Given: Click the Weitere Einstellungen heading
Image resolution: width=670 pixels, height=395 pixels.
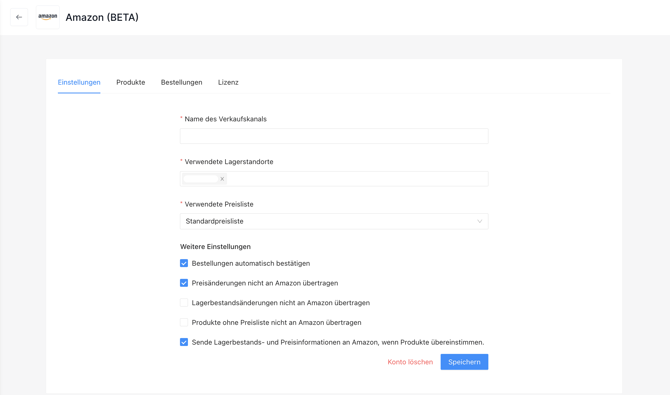Looking at the screenshot, I should [x=215, y=247].
